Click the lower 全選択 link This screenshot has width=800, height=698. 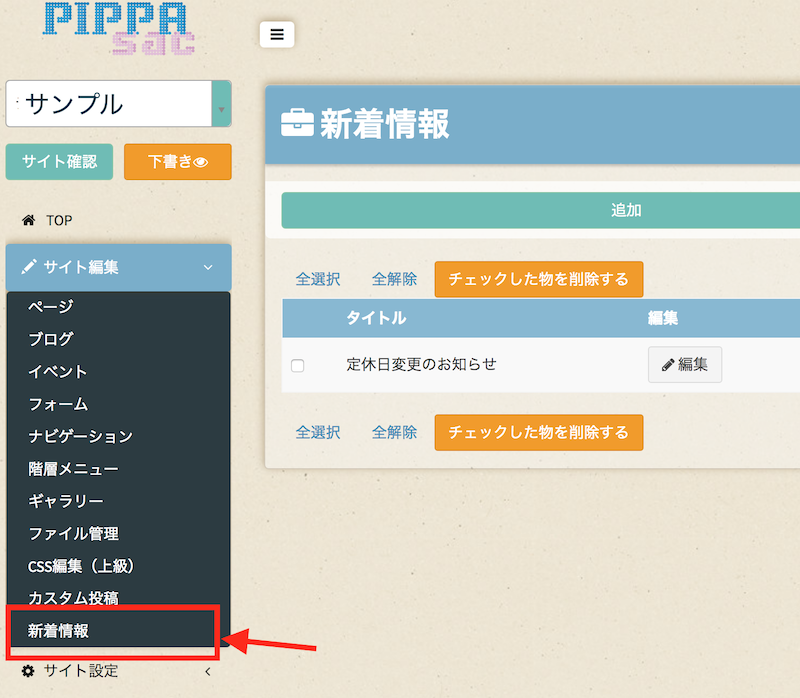coord(318,432)
